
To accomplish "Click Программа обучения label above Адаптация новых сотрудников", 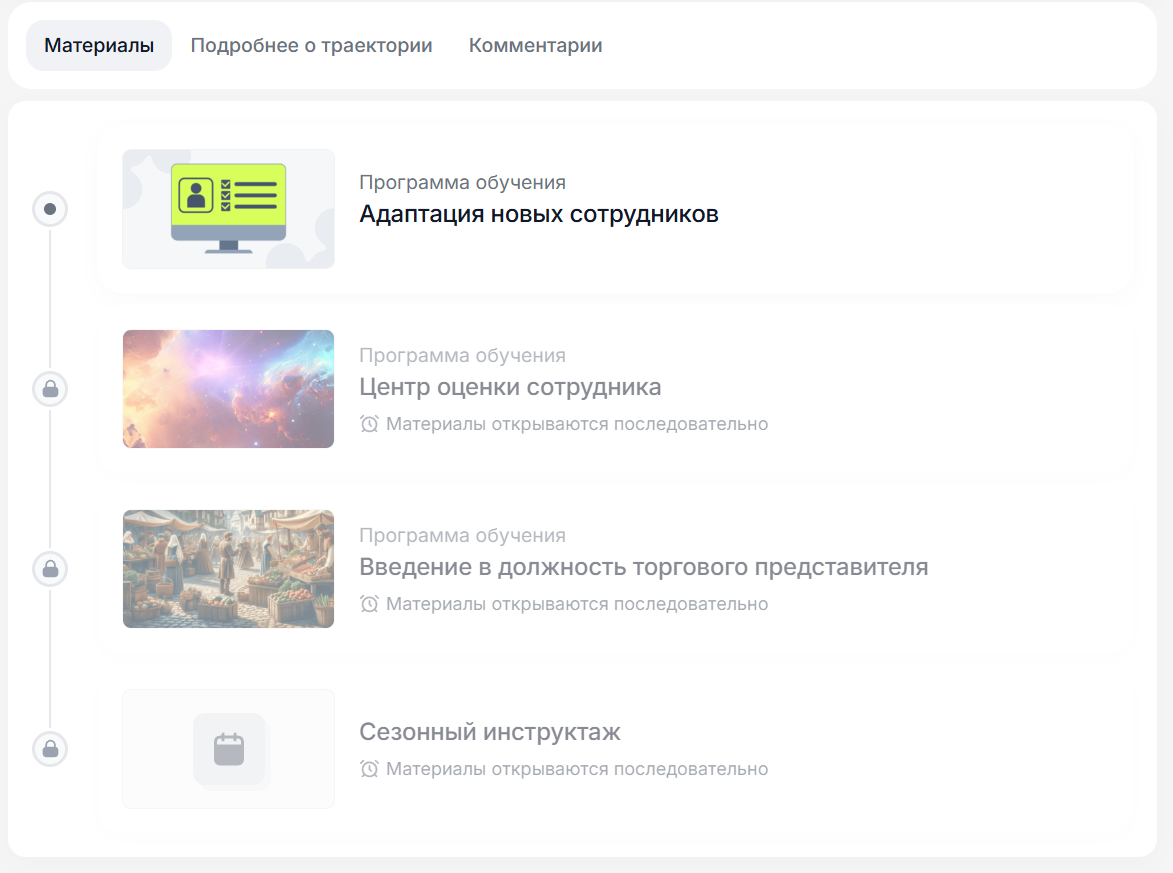I will (x=462, y=183).
